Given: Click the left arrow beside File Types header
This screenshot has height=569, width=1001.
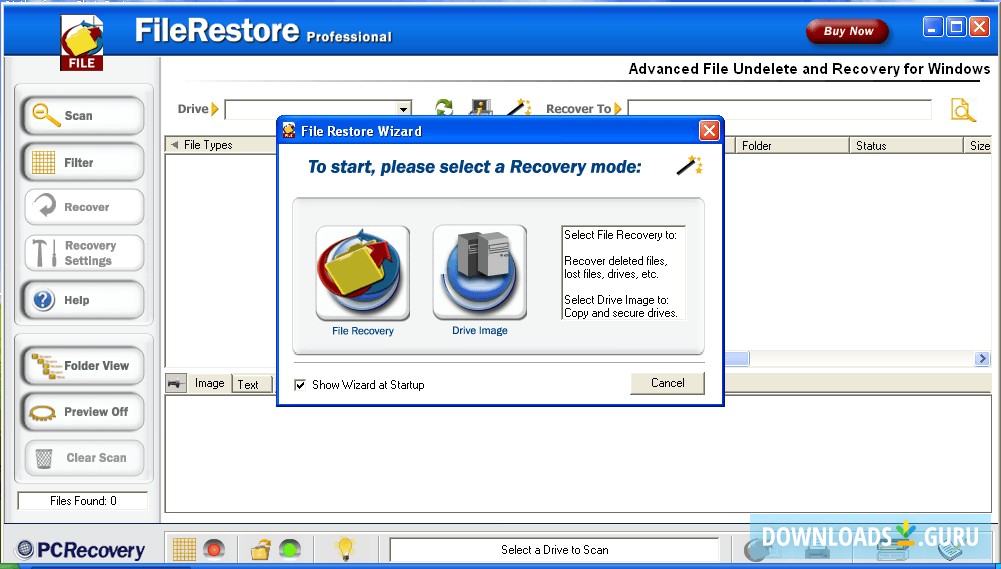Looking at the screenshot, I should (174, 145).
